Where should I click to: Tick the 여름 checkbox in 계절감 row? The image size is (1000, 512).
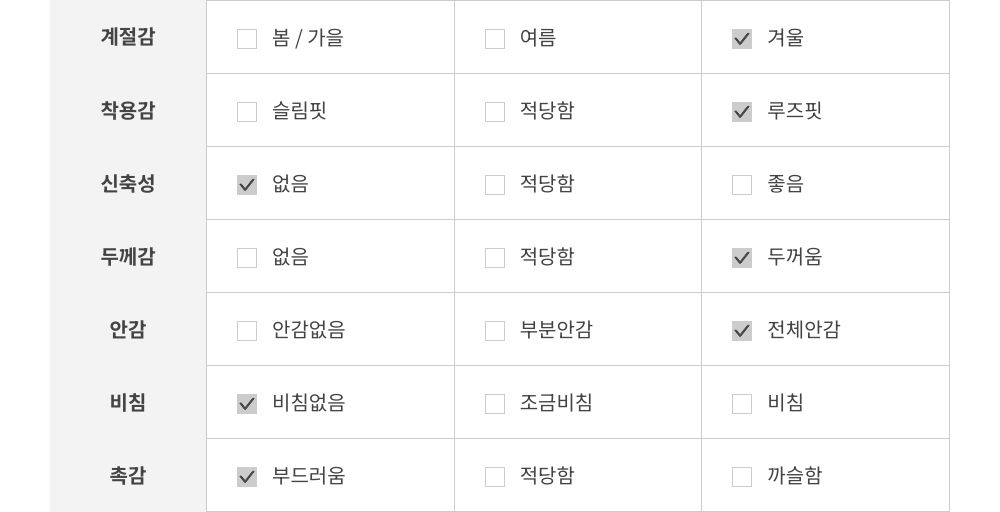[x=495, y=39]
